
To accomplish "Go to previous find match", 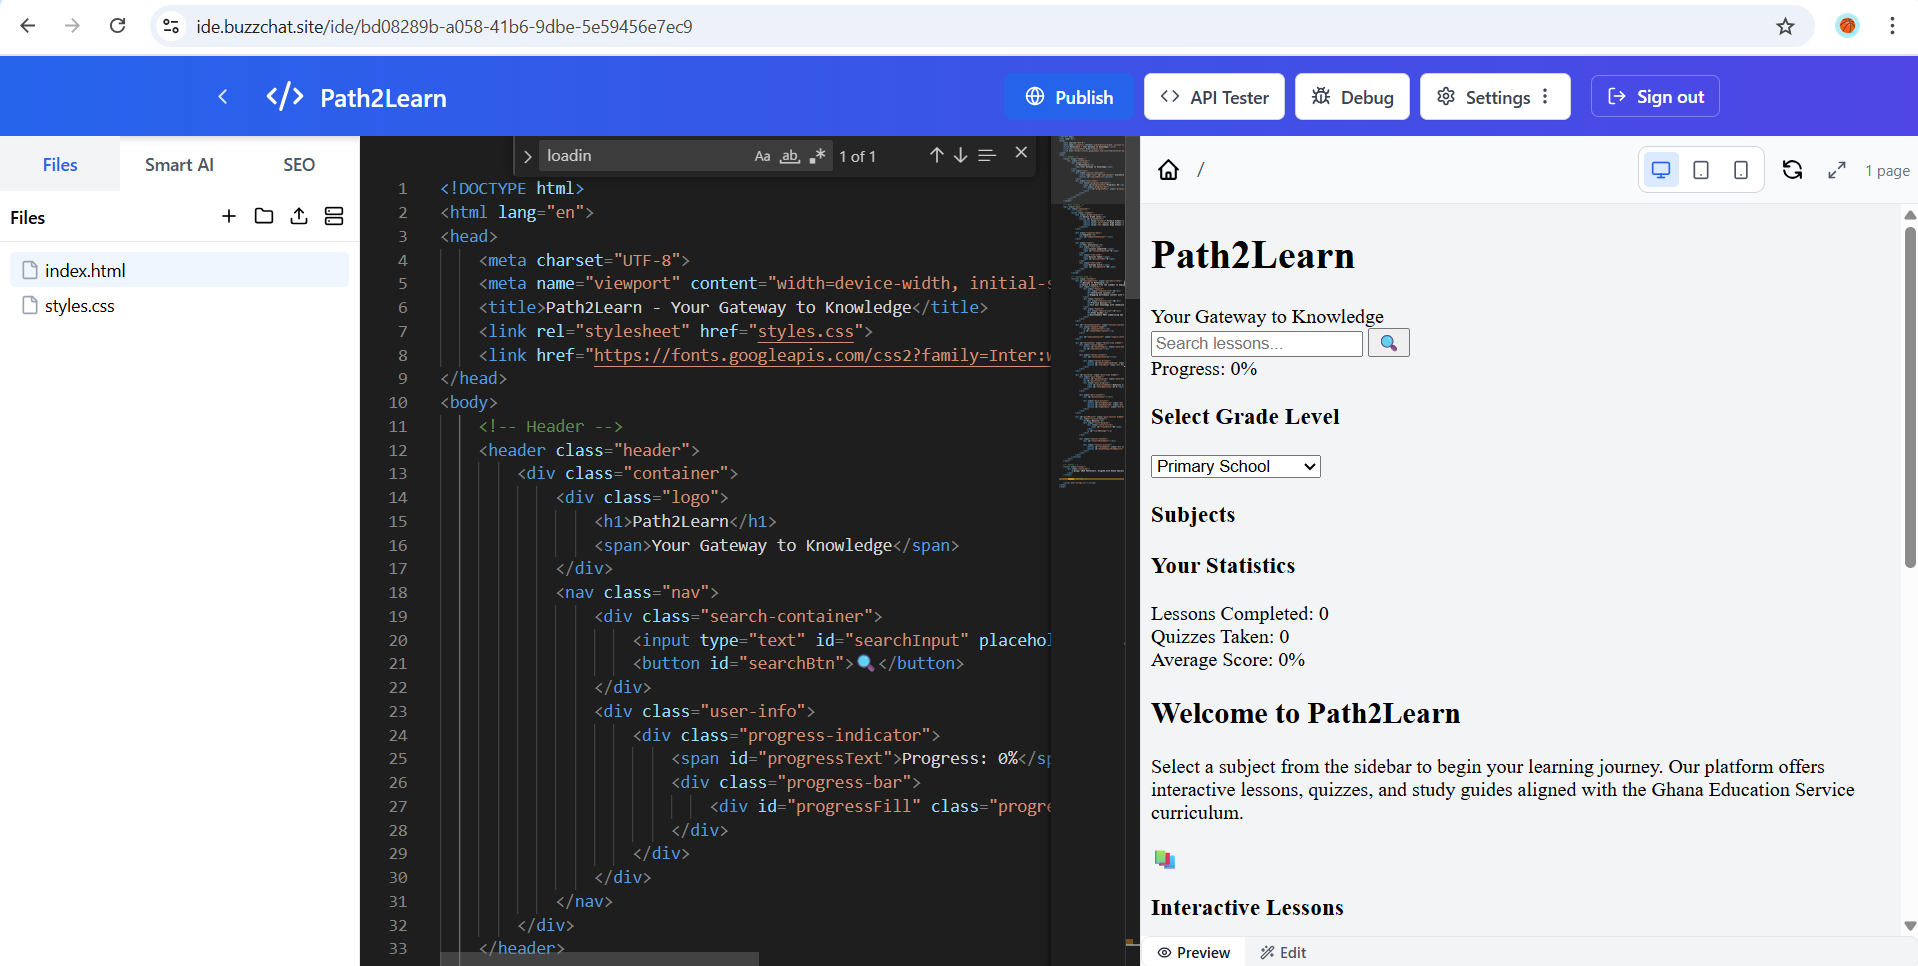I will [x=936, y=155].
